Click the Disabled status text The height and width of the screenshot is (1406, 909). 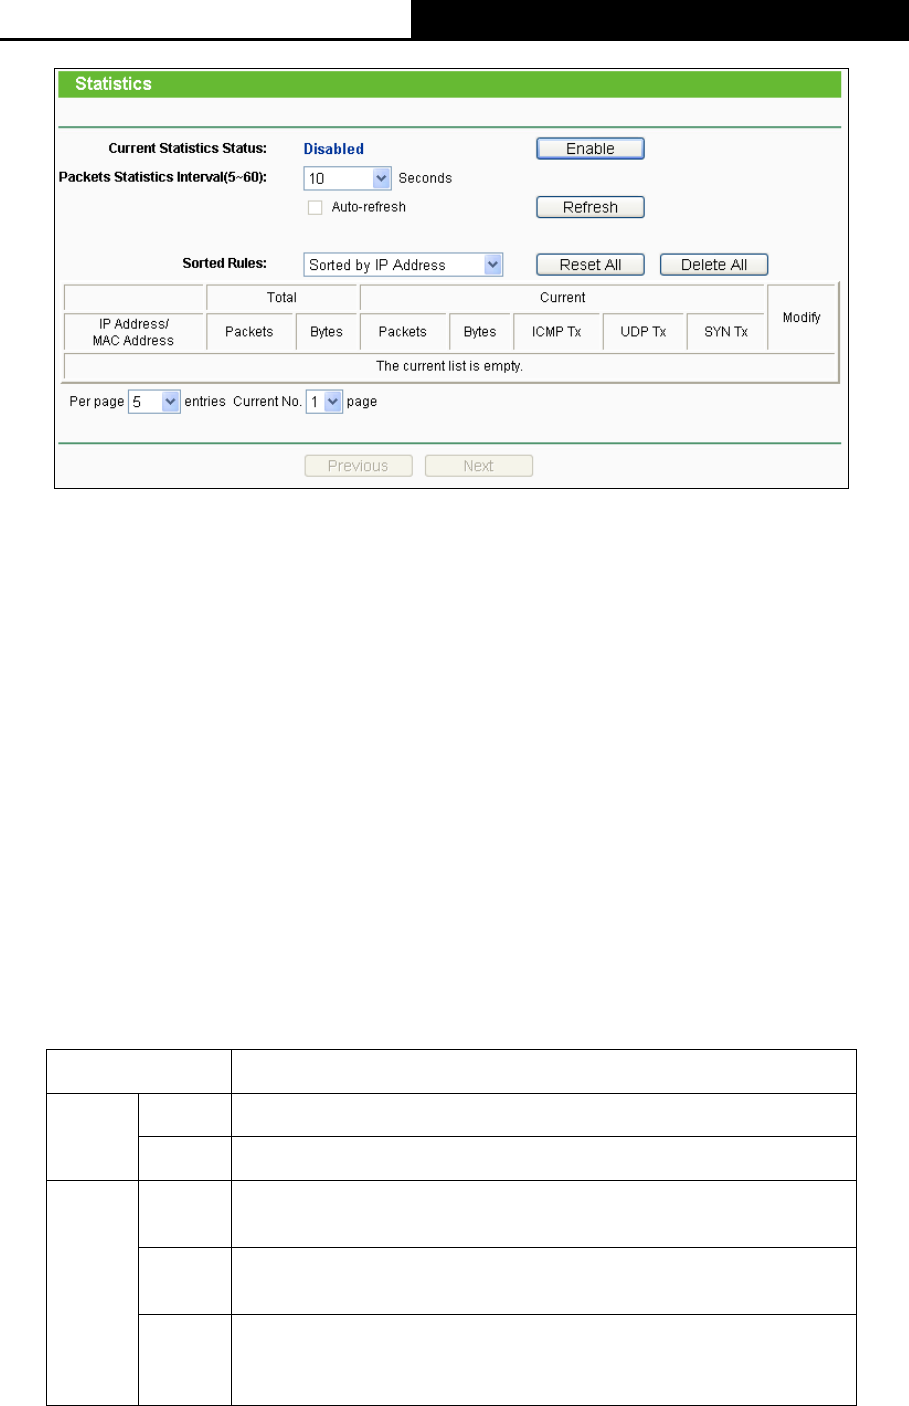[x=334, y=149]
